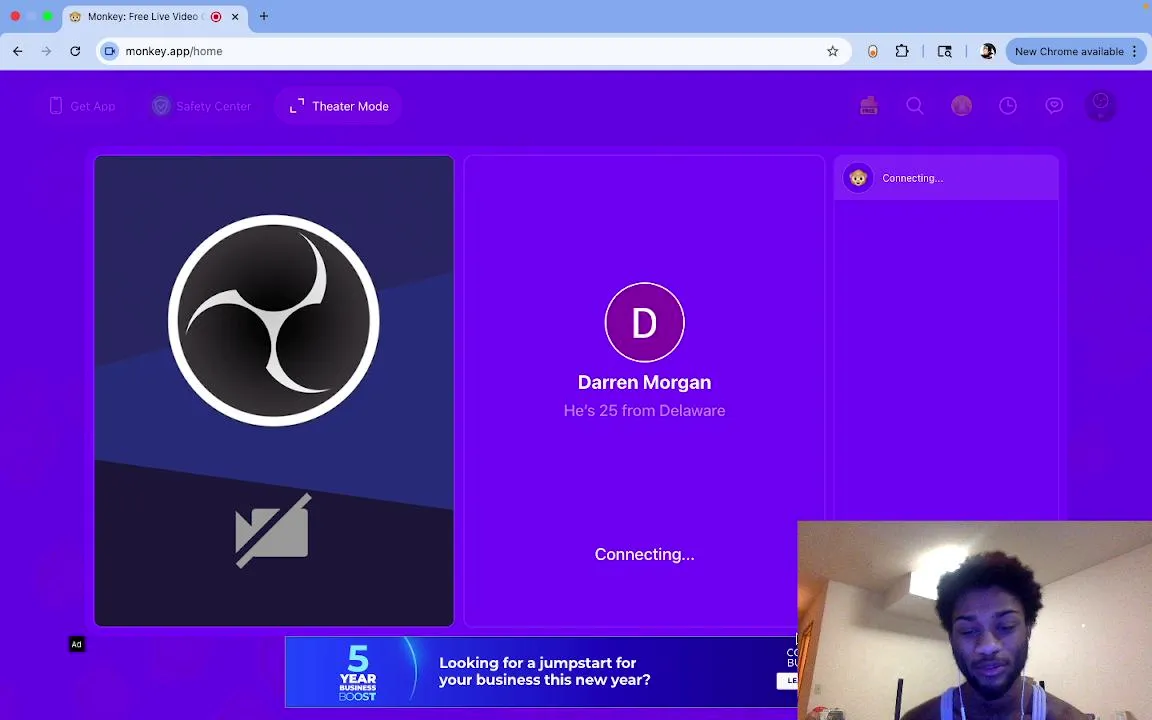Open the history clock icon

[1008, 106]
